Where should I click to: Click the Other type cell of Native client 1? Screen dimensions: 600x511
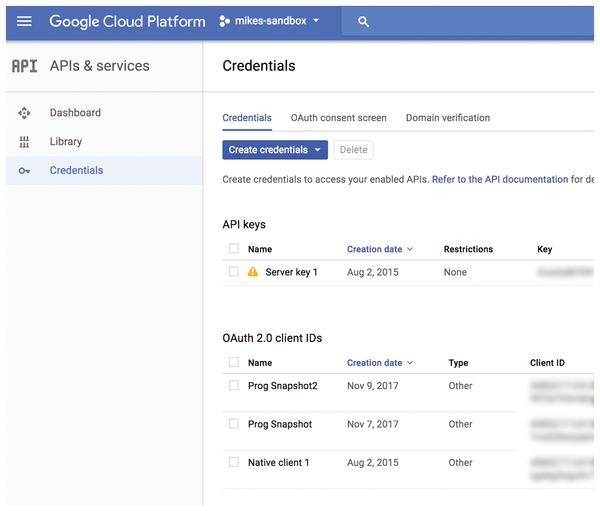460,462
